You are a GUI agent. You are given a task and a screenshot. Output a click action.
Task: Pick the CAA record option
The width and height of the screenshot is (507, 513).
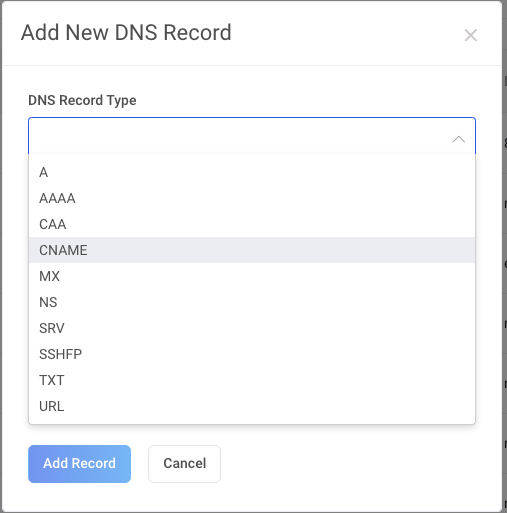click(x=252, y=224)
